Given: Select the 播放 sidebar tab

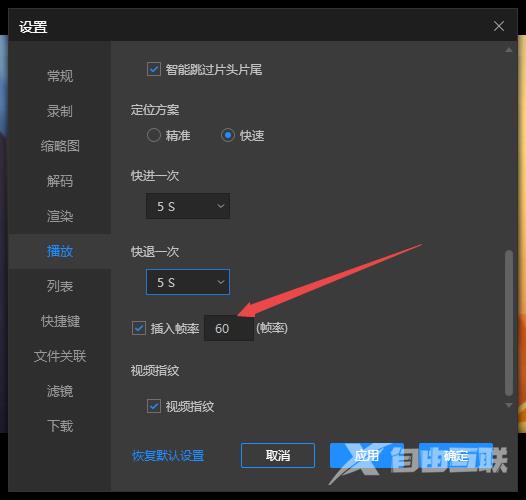Looking at the screenshot, I should [x=60, y=251].
